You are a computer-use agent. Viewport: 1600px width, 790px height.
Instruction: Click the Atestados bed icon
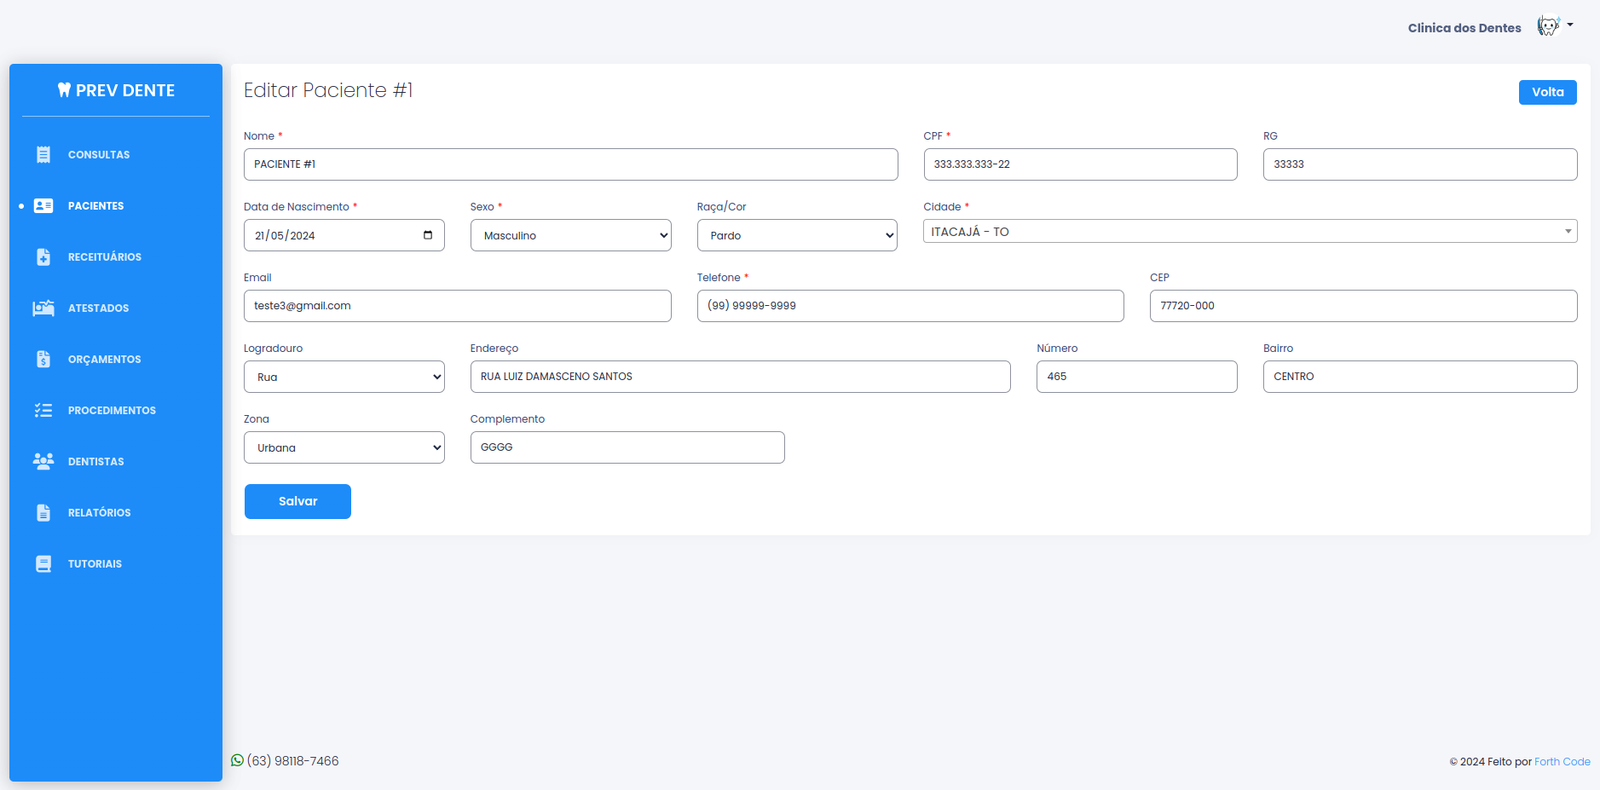tap(43, 308)
